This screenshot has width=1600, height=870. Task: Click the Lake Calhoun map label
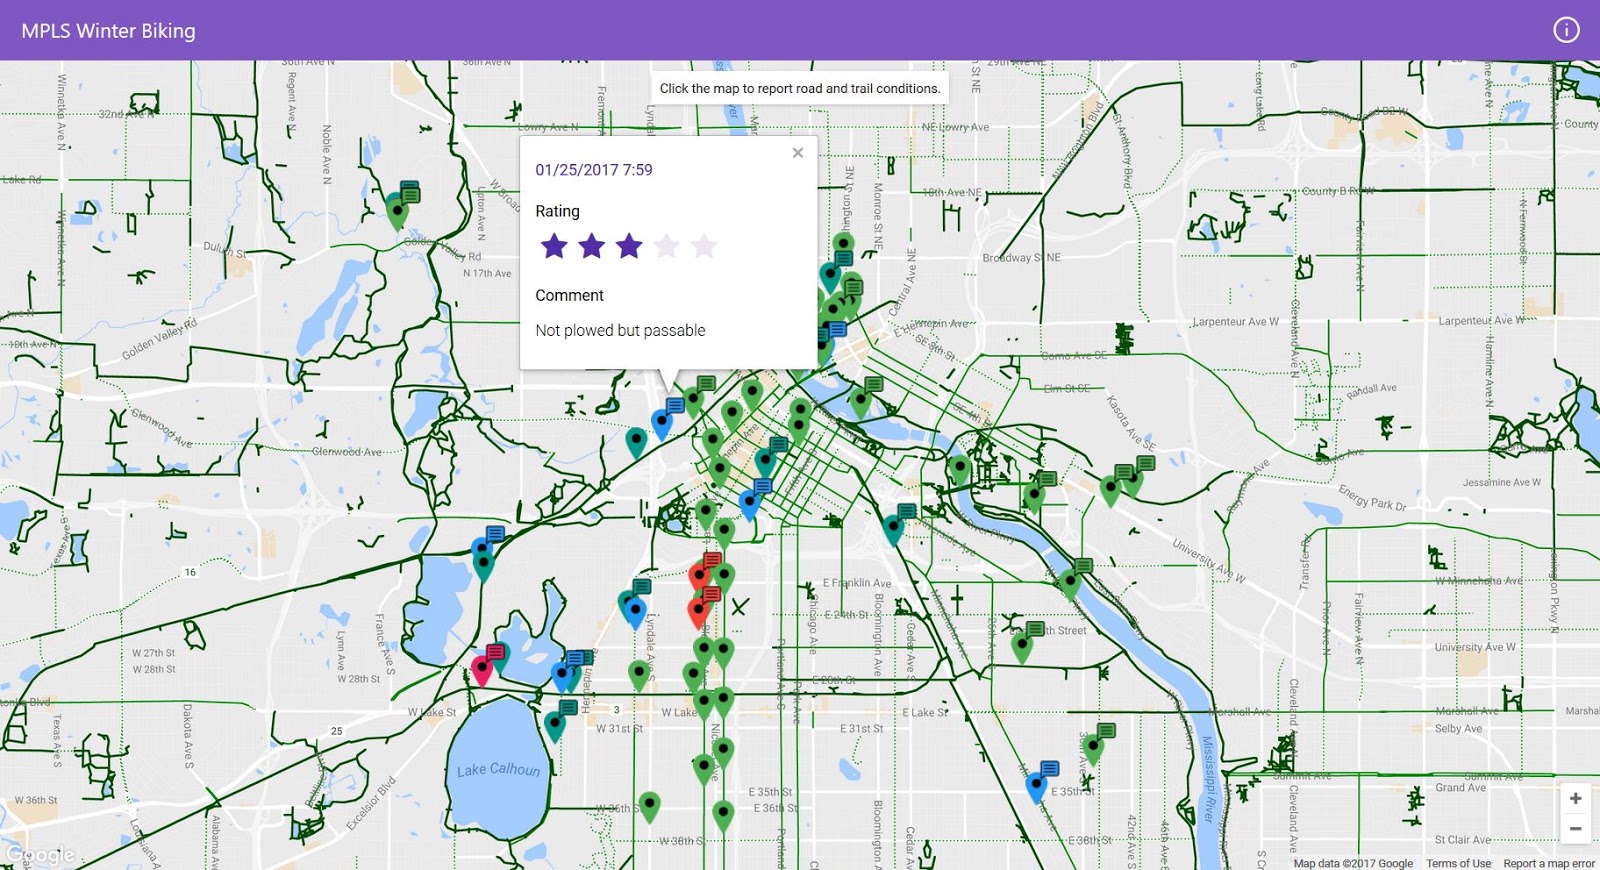498,769
